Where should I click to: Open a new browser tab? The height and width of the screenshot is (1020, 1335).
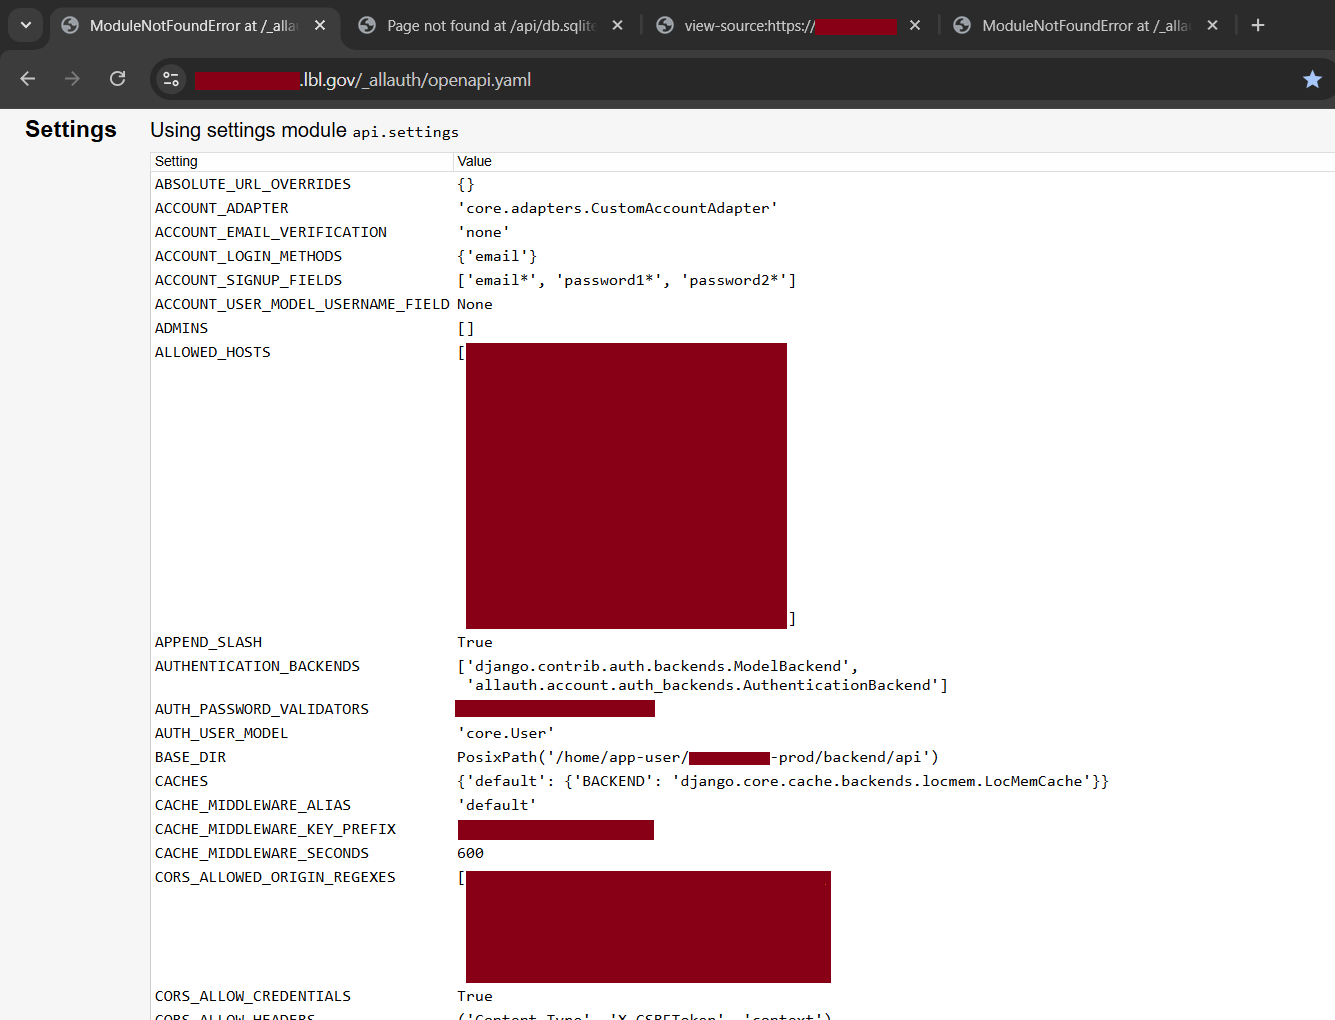pos(1258,25)
